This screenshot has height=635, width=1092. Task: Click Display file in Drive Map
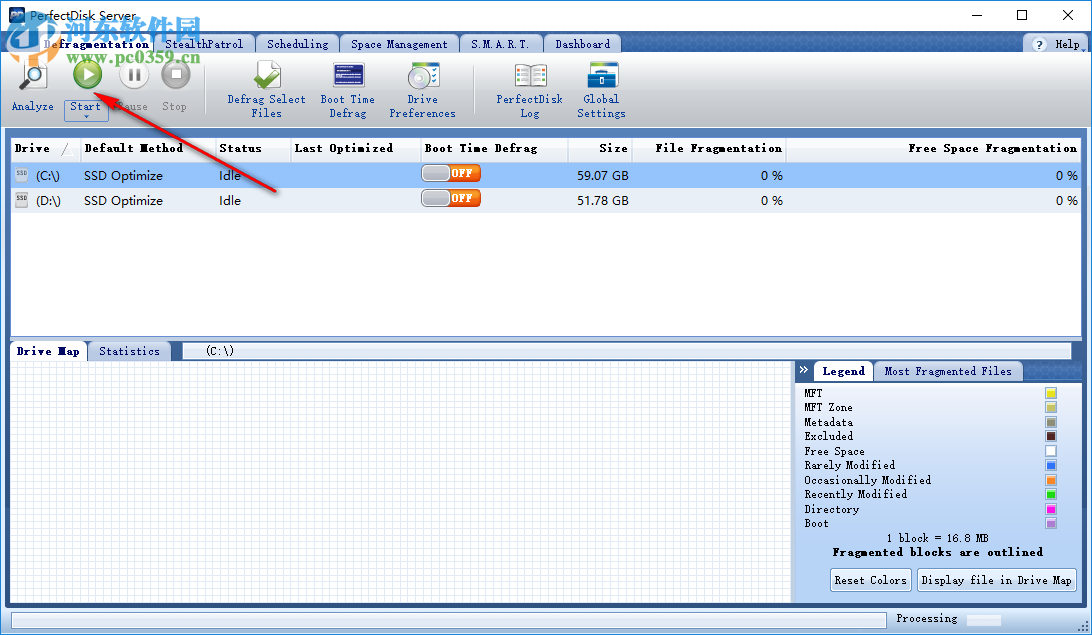(996, 580)
